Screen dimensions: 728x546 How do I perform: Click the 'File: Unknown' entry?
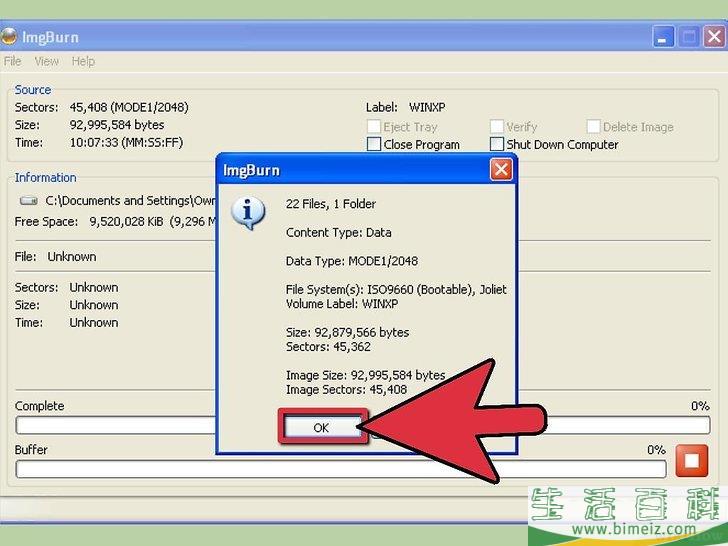[55, 257]
